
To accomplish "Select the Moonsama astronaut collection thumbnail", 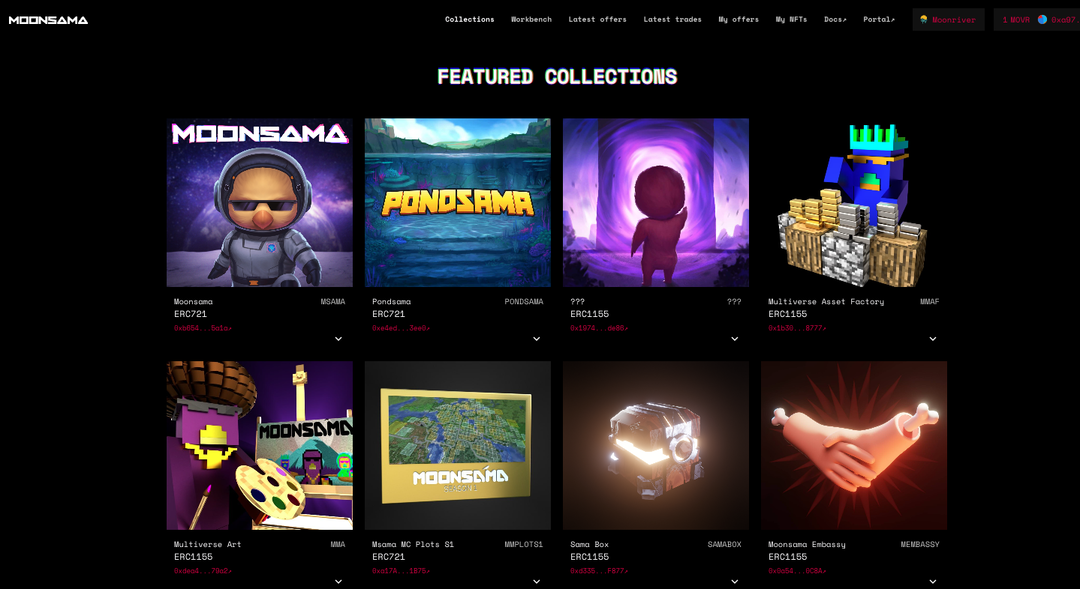I will 260,203.
